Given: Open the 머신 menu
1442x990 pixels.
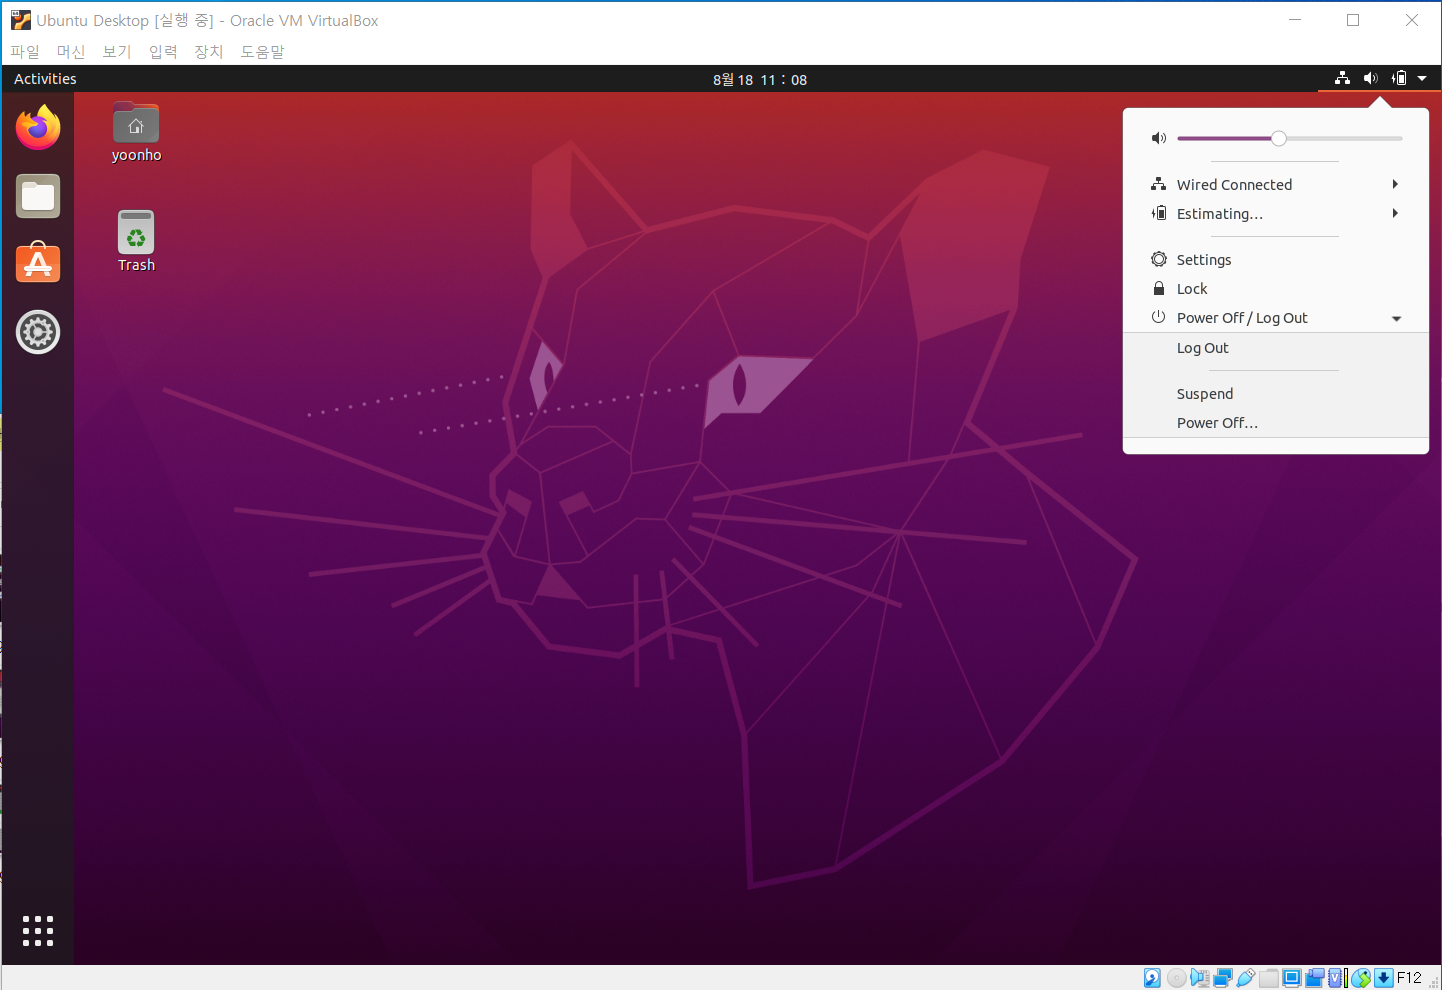Looking at the screenshot, I should pos(71,51).
